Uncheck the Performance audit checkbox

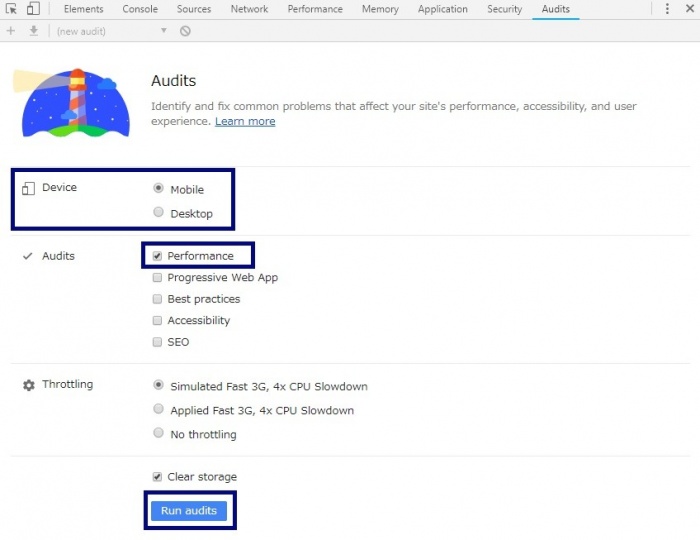pos(157,256)
